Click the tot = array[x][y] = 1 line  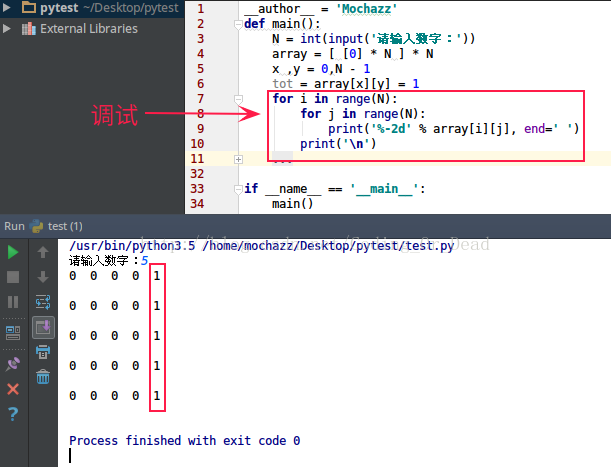[346, 84]
